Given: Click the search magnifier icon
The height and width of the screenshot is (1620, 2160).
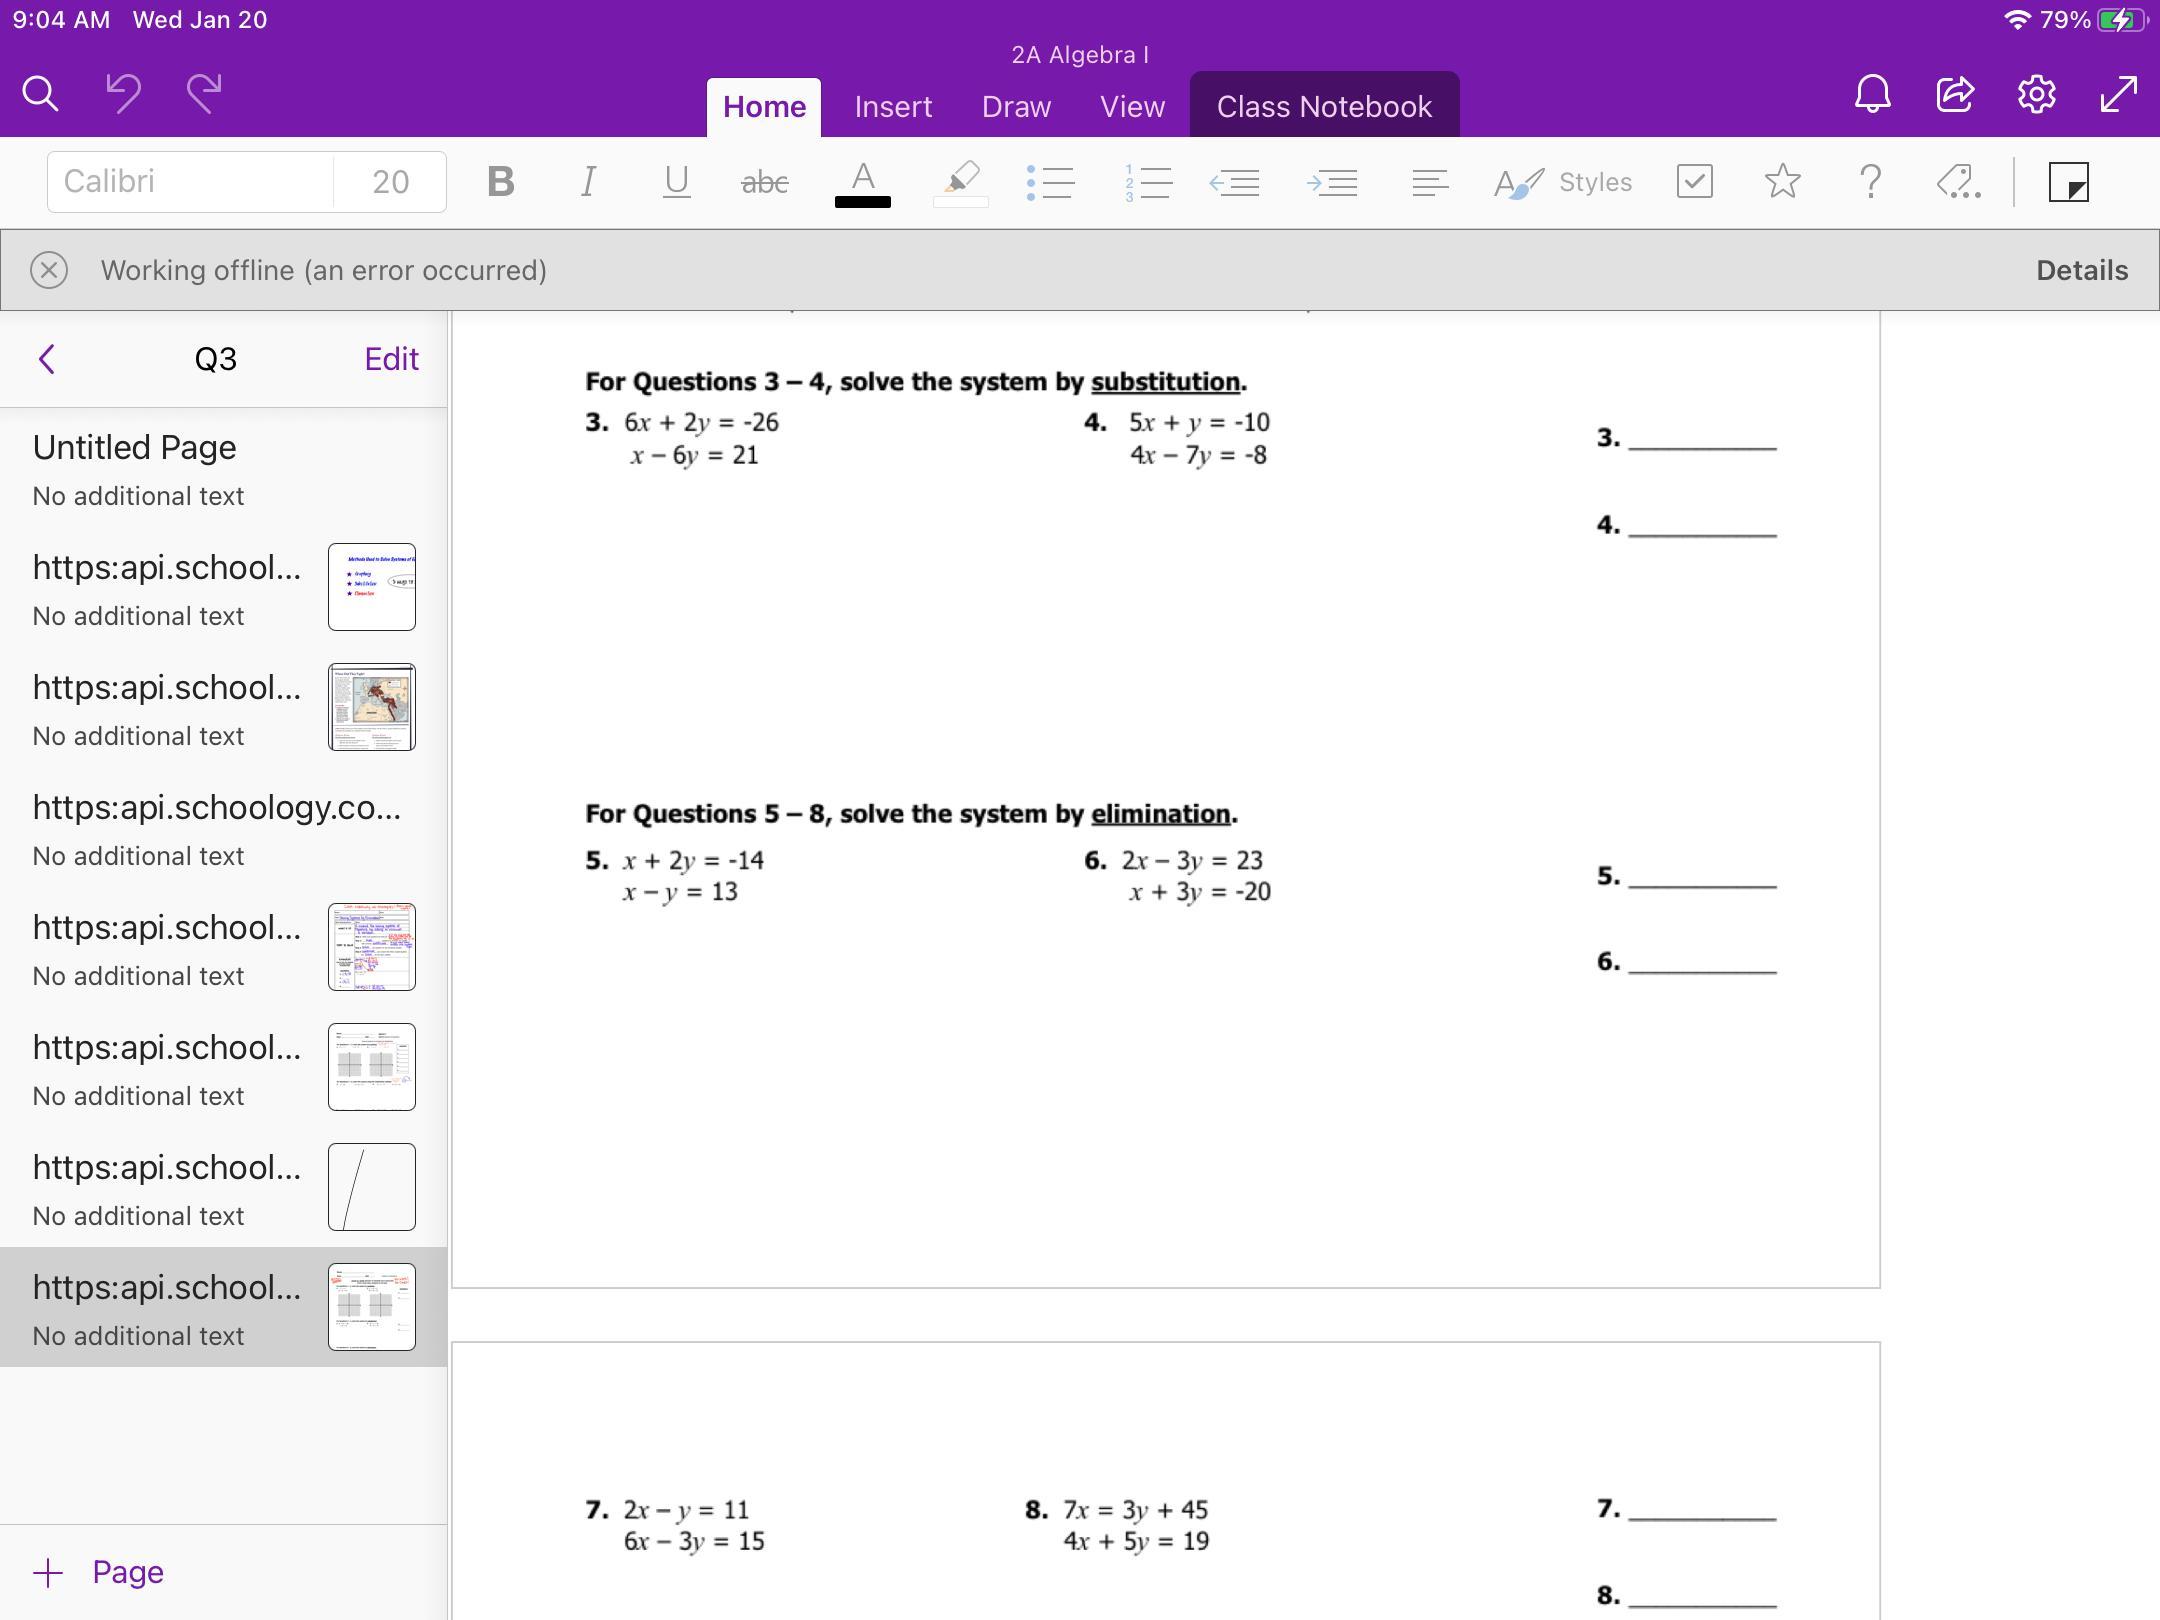Looking at the screenshot, I should coord(40,94).
